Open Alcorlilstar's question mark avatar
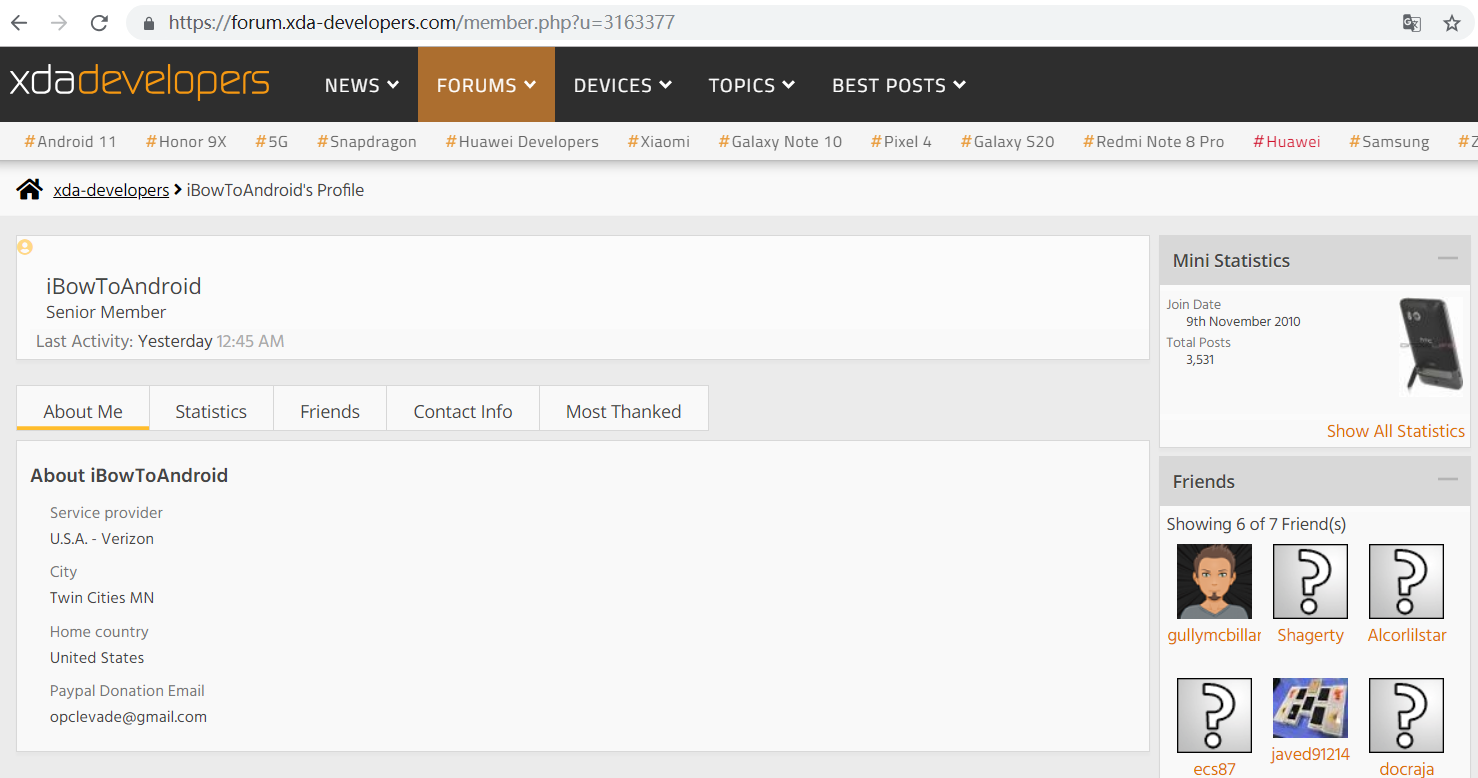The width and height of the screenshot is (1478, 778). [1406, 581]
